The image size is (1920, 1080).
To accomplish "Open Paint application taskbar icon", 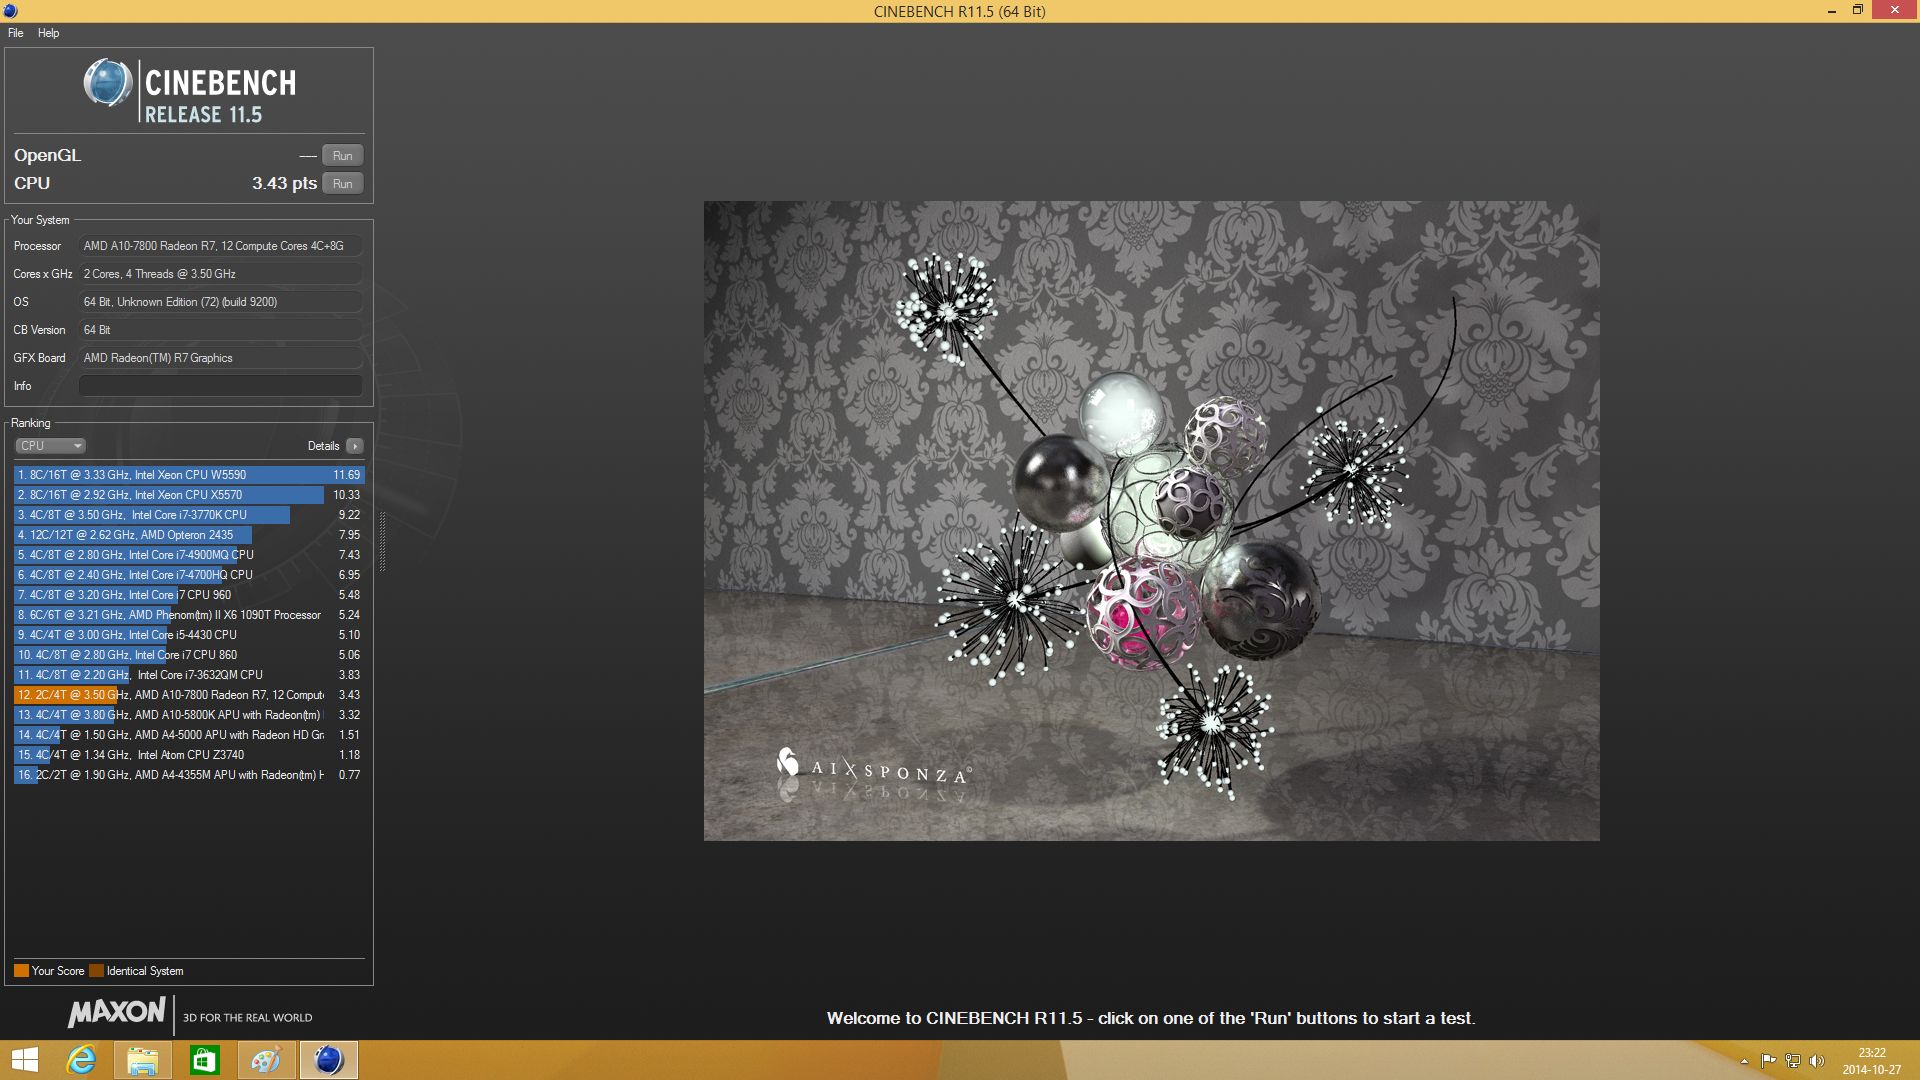I will (x=266, y=1060).
